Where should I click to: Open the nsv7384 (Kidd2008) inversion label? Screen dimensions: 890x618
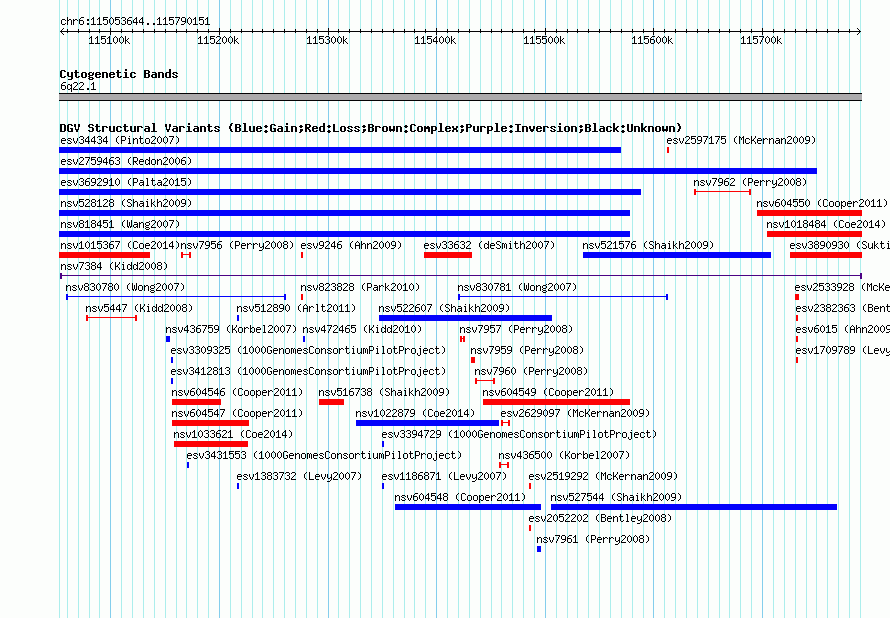click(114, 266)
